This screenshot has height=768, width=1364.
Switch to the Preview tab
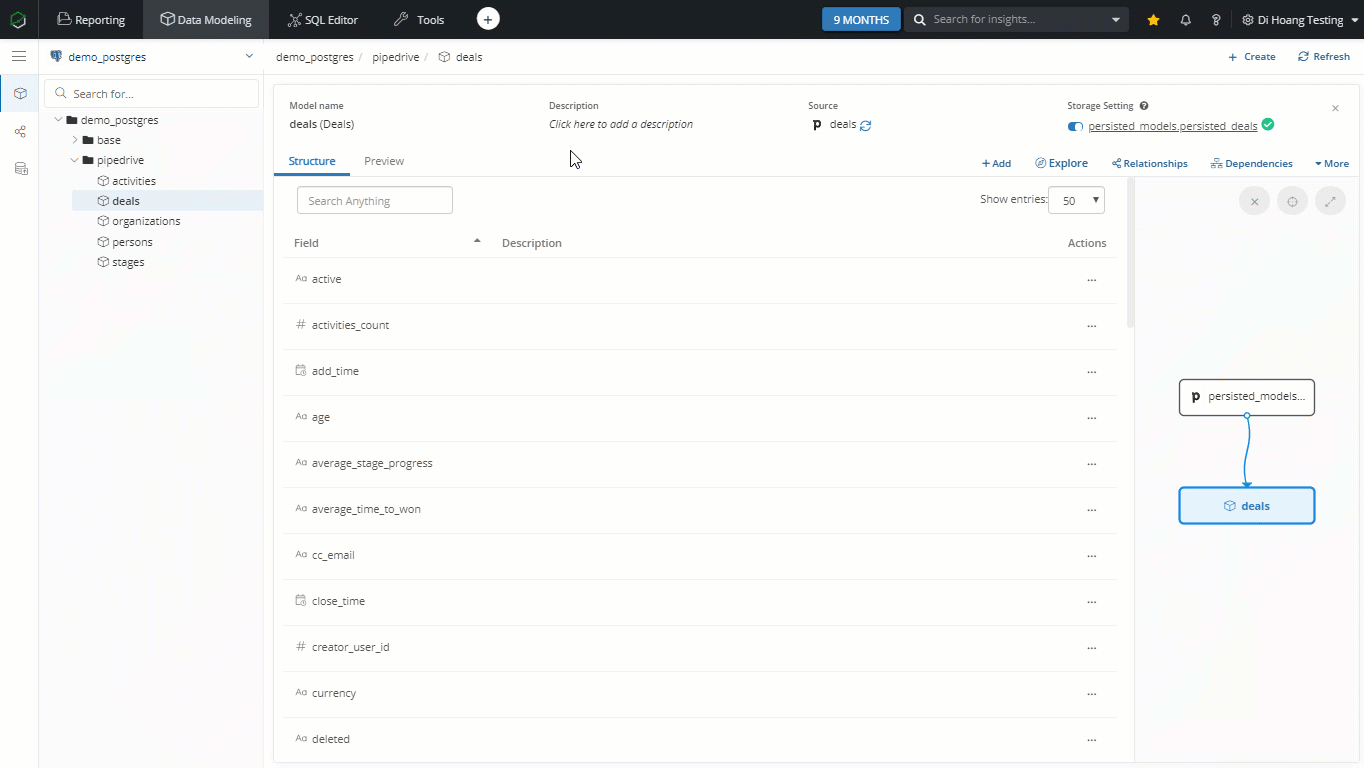tap(384, 161)
